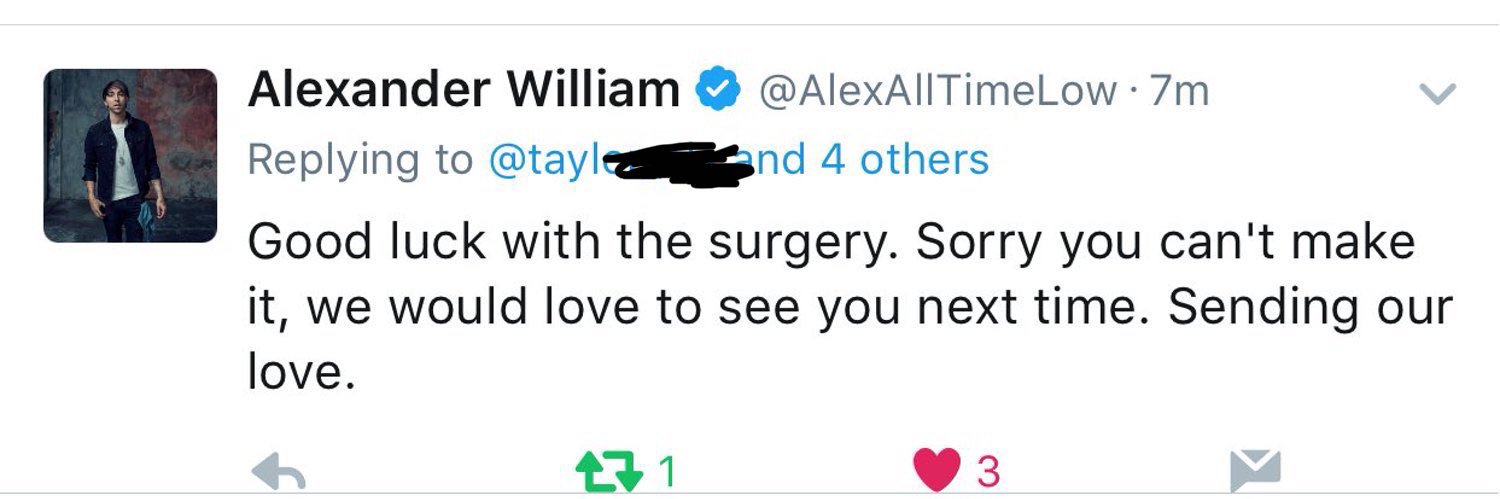
Task: Visit the @AlexAllTimeLow handle
Action: 938,92
